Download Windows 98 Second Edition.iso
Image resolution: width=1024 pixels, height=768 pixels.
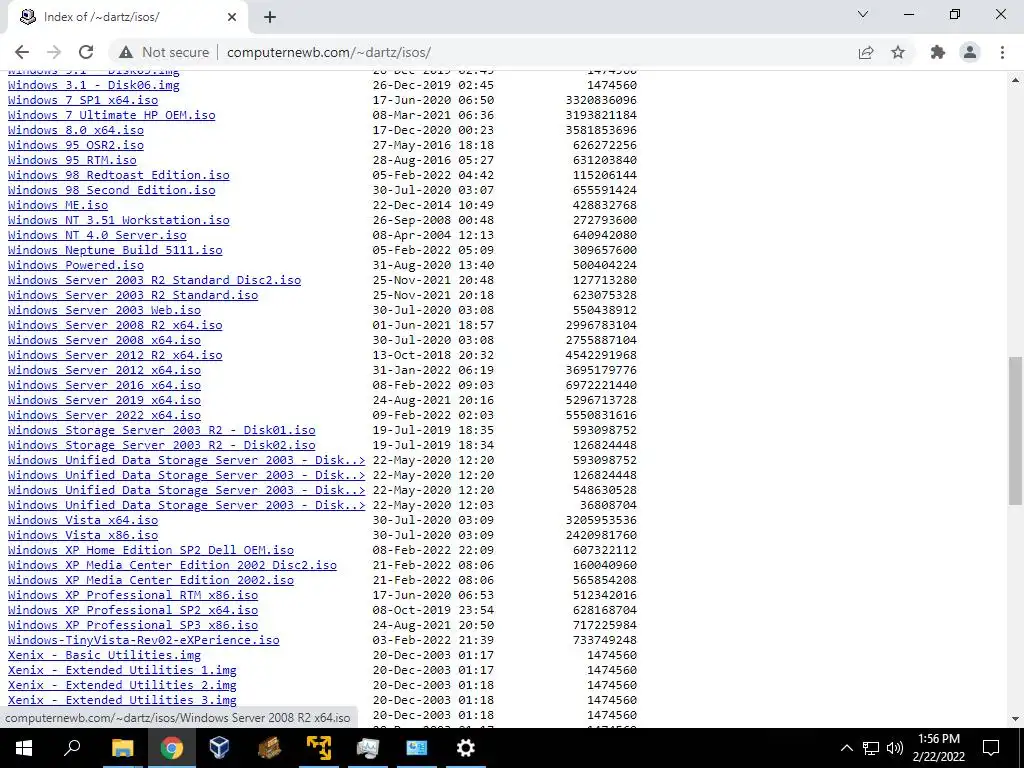click(112, 190)
